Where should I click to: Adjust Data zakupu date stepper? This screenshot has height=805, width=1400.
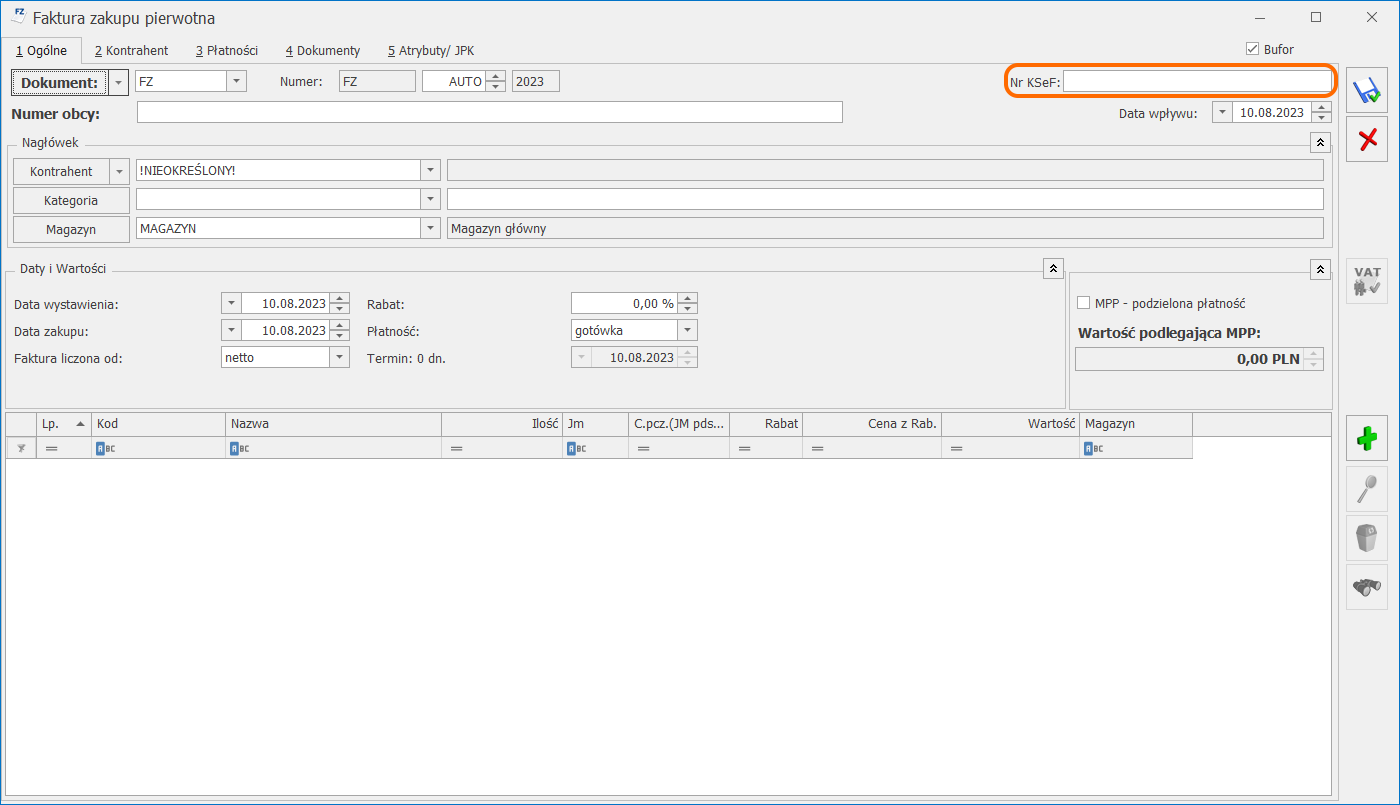tap(340, 330)
